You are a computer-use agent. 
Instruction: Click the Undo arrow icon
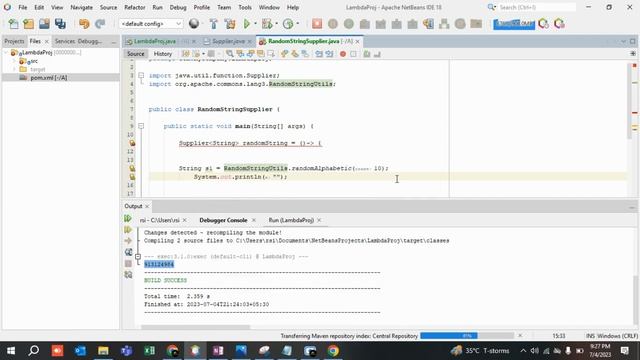pyautogui.click(x=84, y=24)
